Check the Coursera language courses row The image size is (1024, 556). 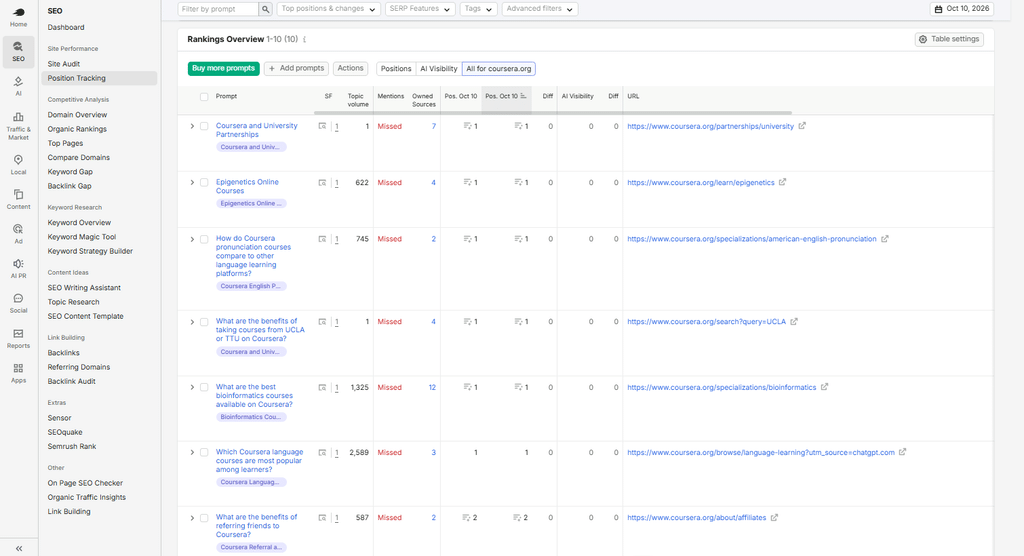pyautogui.click(x=204, y=452)
